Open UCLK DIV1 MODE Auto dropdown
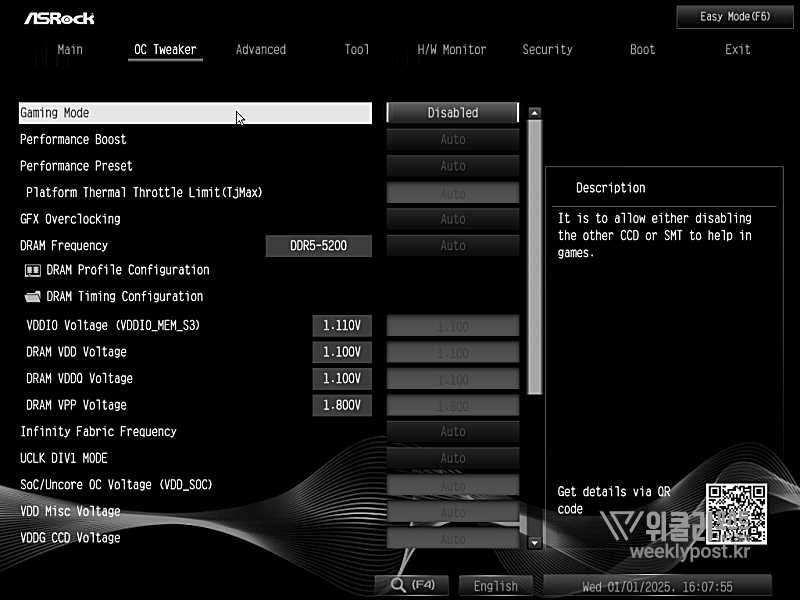Image resolution: width=800 pixels, height=600 pixels. tap(453, 458)
